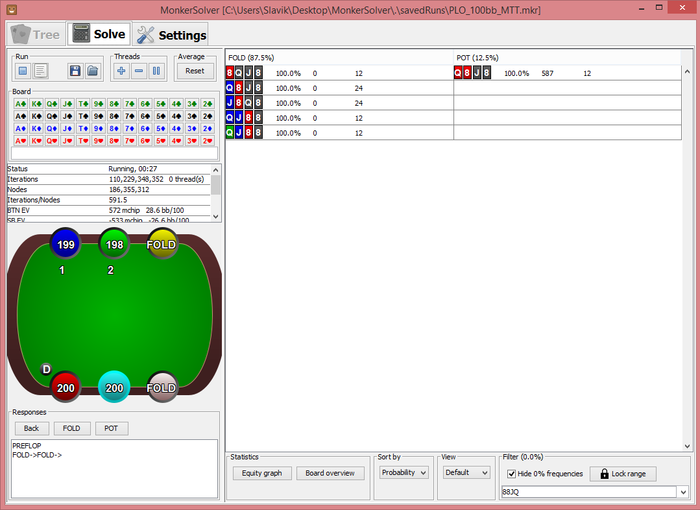Viewport: 700px width, 510px height.
Task: Select the grey FOLD player chip
Action: click(162, 387)
